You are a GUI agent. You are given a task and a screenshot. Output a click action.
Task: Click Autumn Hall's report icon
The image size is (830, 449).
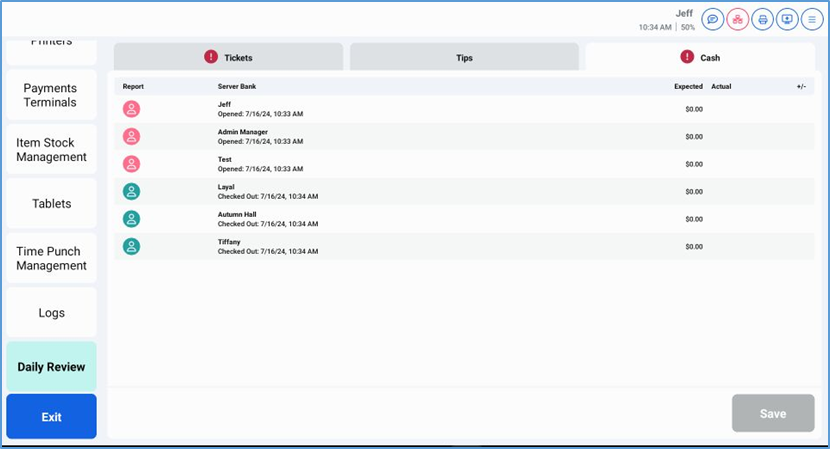tap(132, 219)
